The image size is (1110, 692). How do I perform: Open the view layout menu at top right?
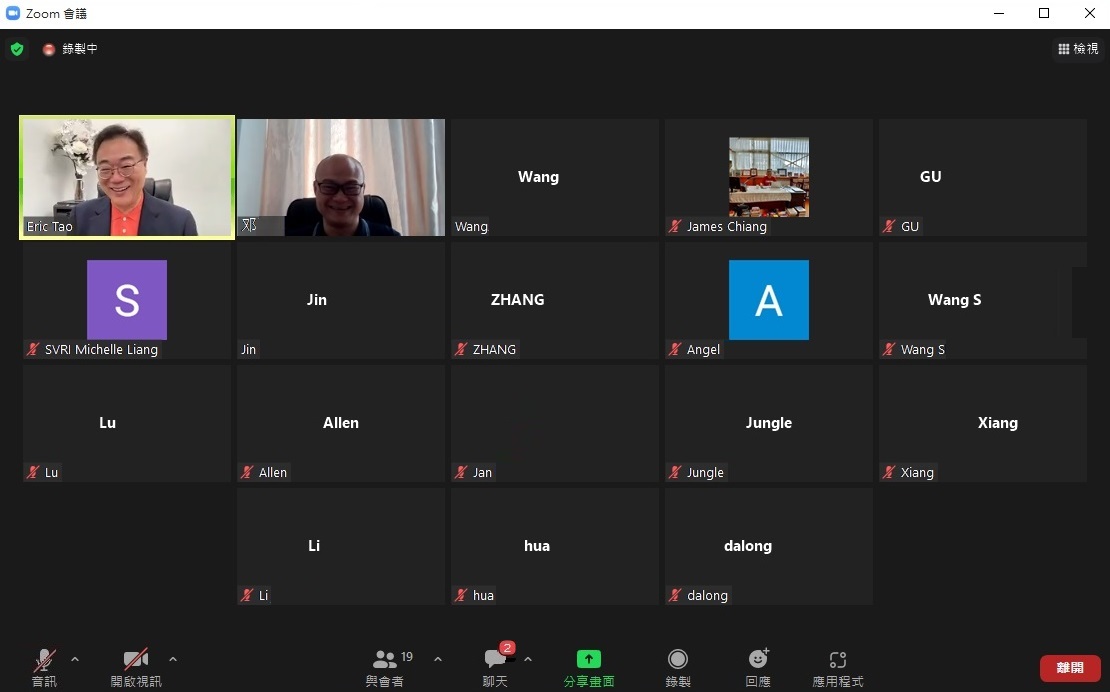point(1078,49)
